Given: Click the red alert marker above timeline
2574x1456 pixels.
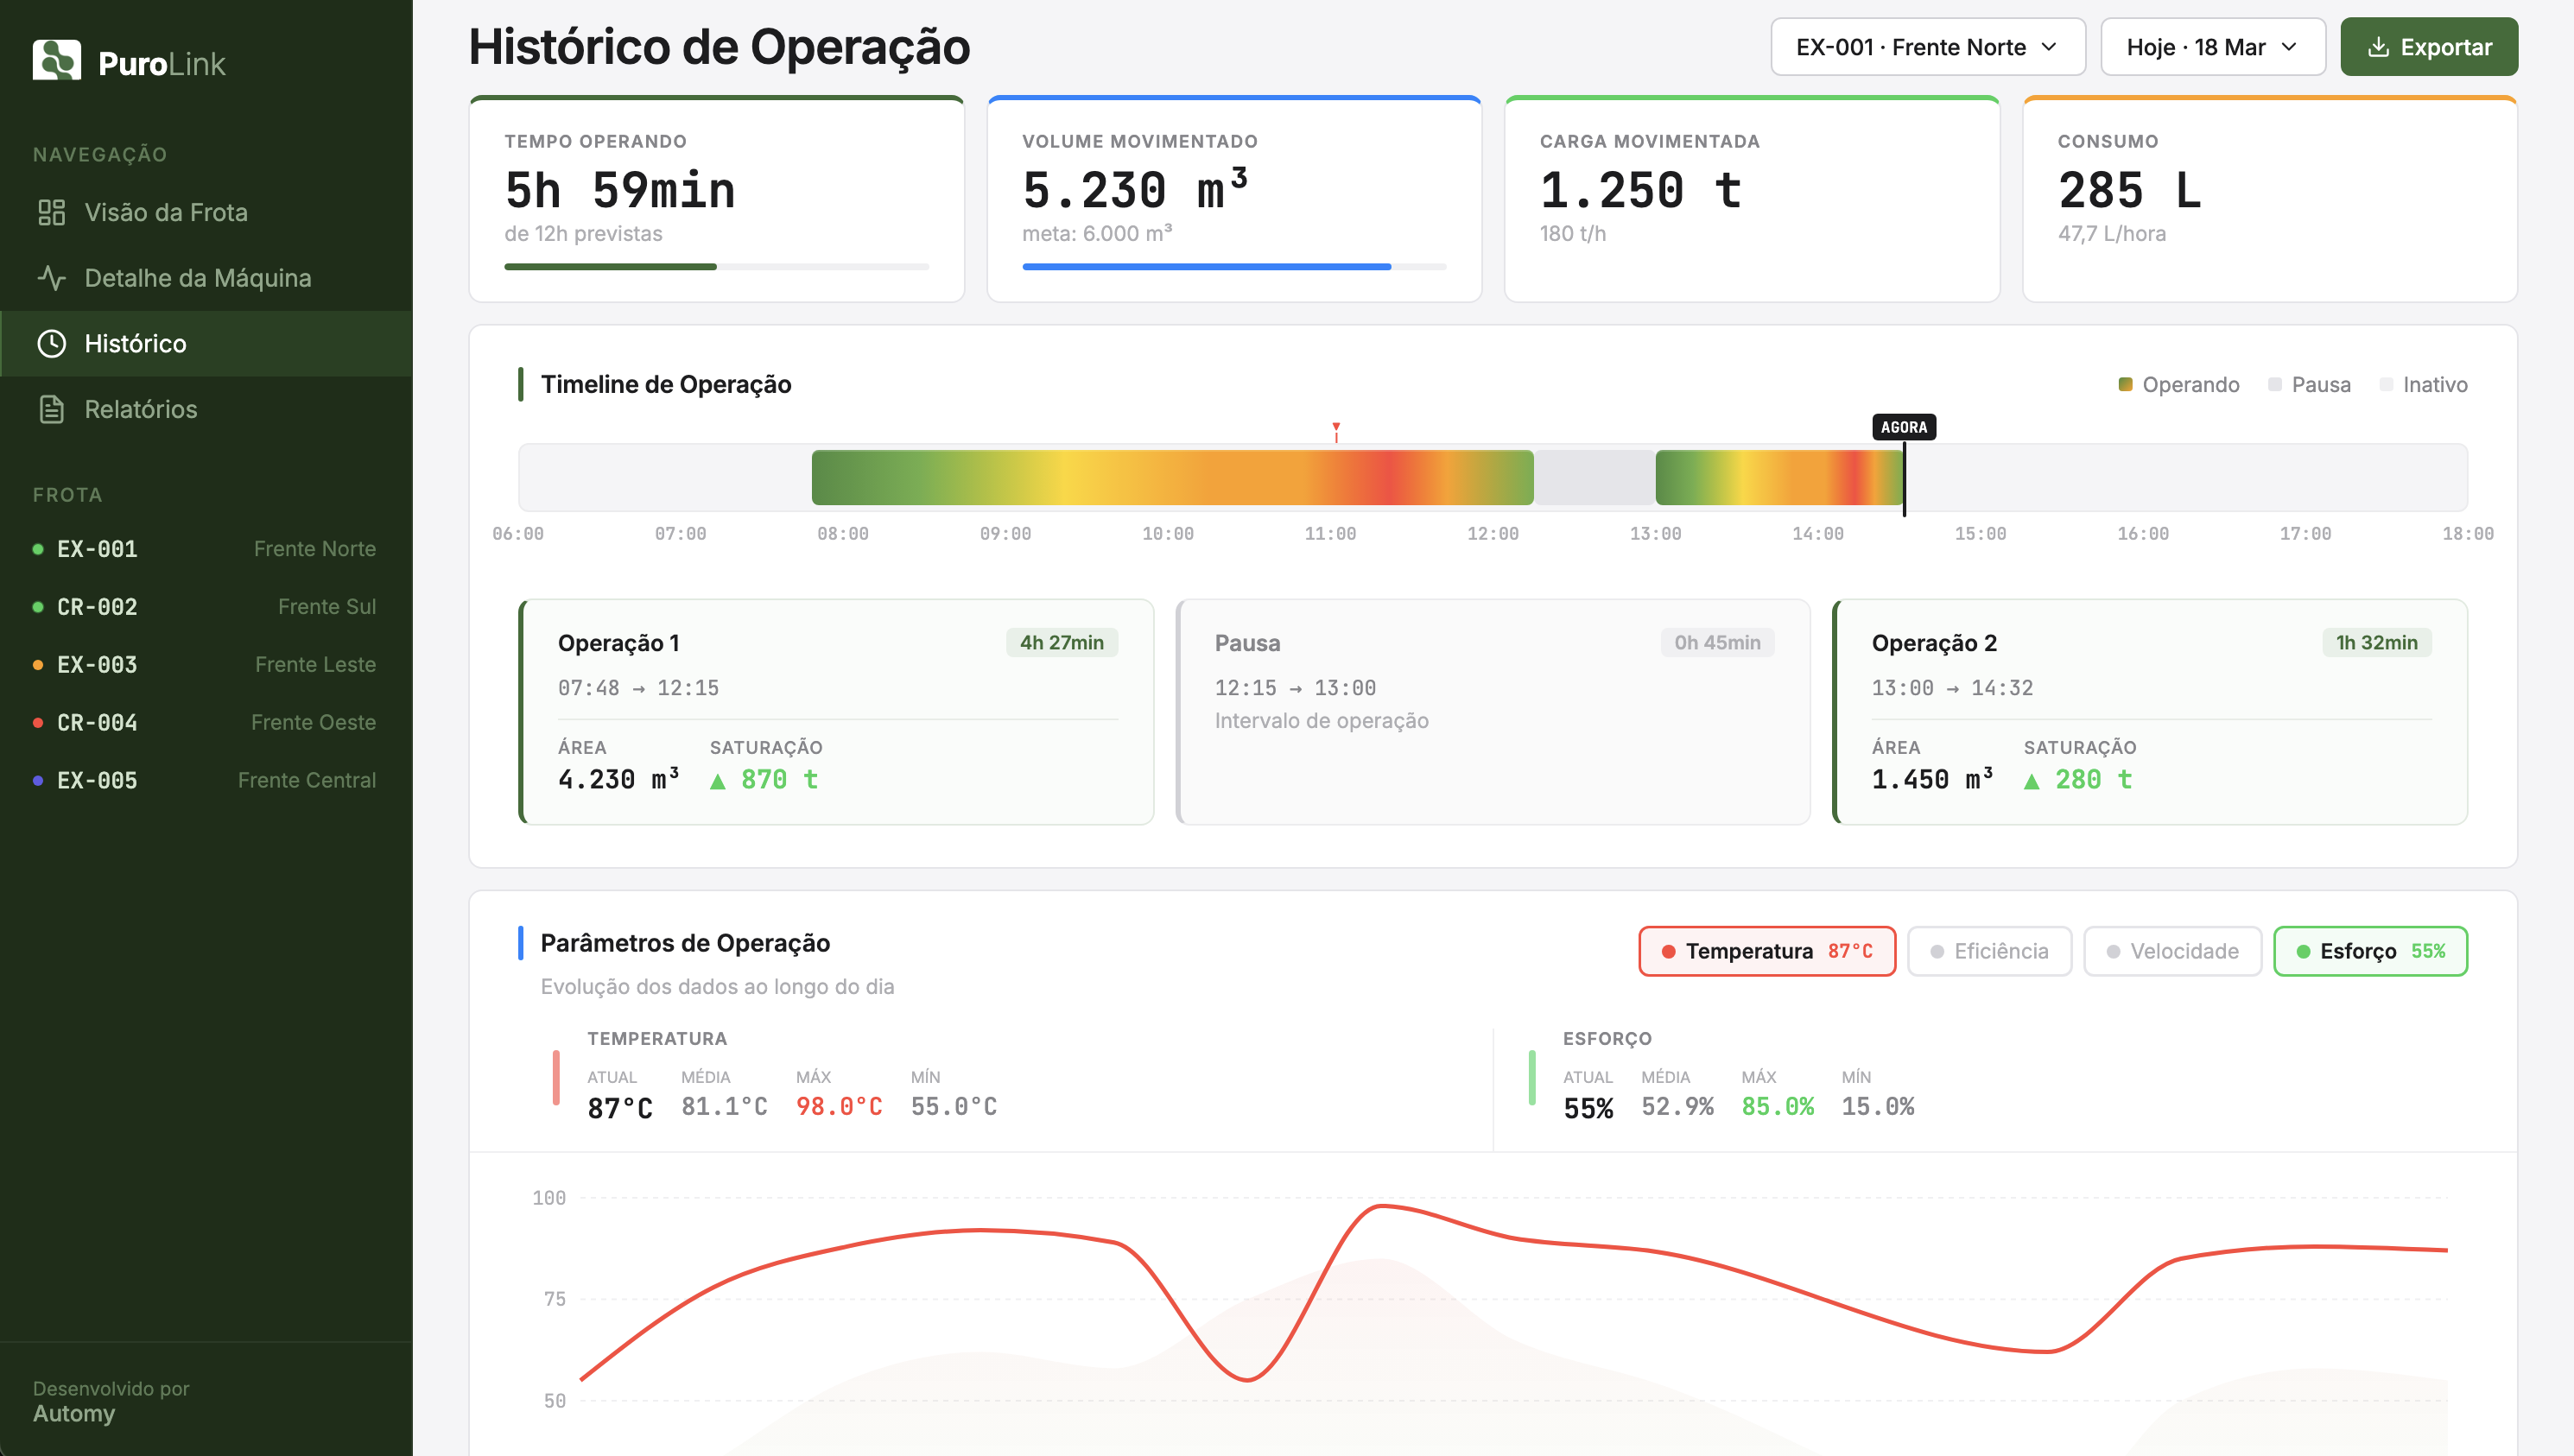Looking at the screenshot, I should coord(1336,431).
